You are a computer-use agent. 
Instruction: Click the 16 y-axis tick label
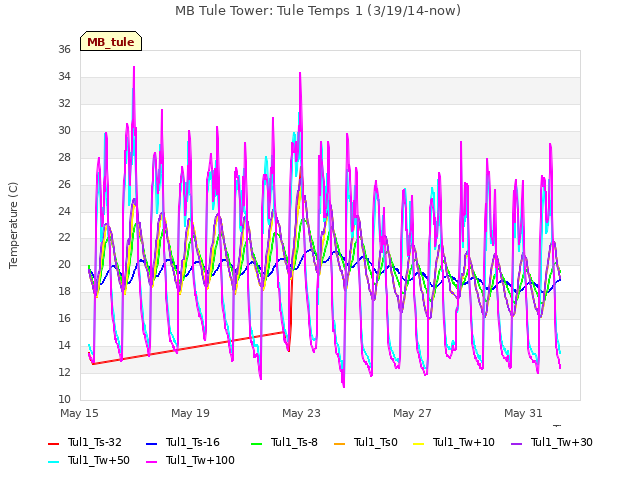tap(64, 318)
